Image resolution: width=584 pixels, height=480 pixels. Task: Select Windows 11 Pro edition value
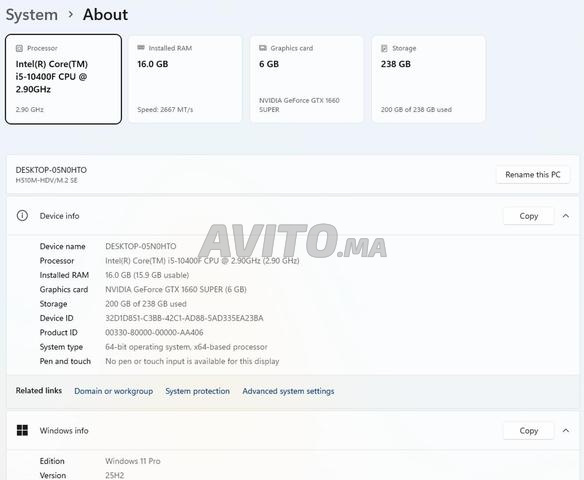[x=133, y=461]
